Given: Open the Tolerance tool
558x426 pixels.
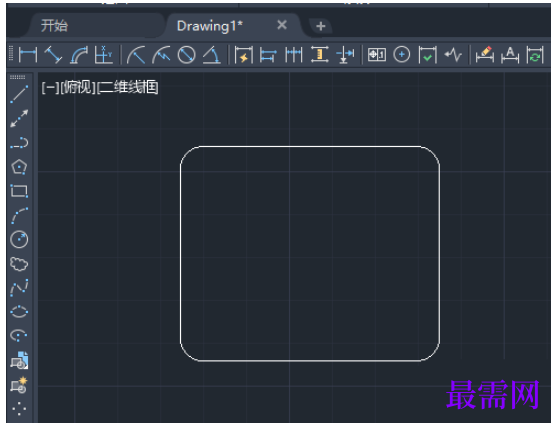Looking at the screenshot, I should [x=377, y=55].
